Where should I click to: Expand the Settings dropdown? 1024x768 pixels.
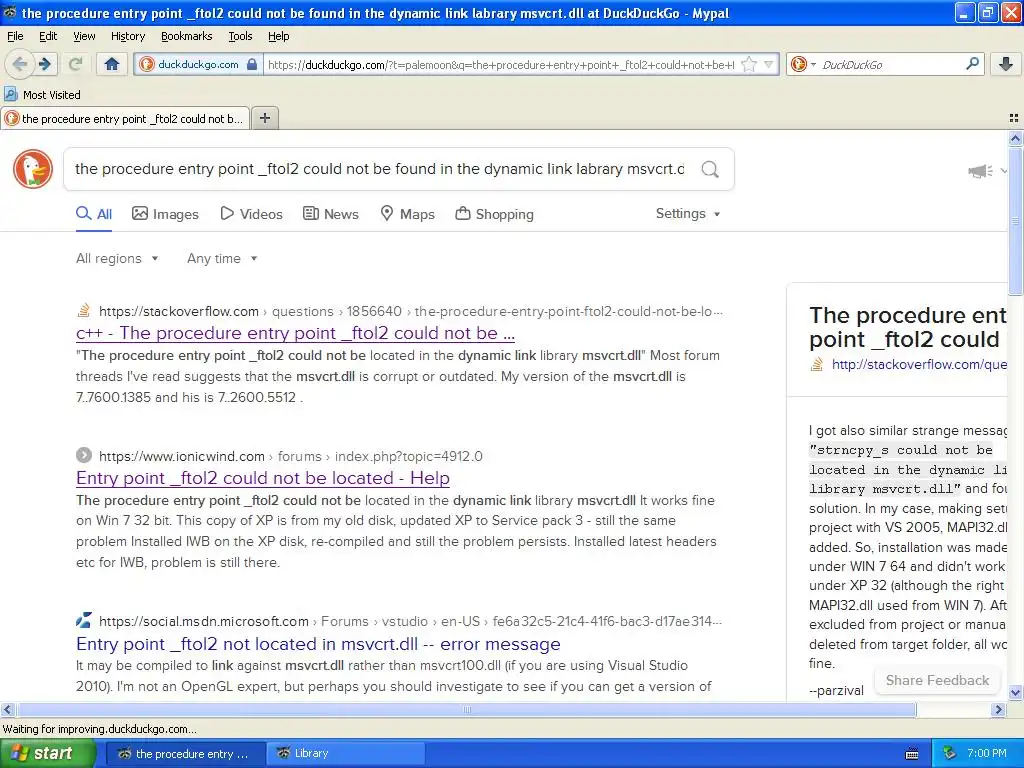[x=688, y=214]
